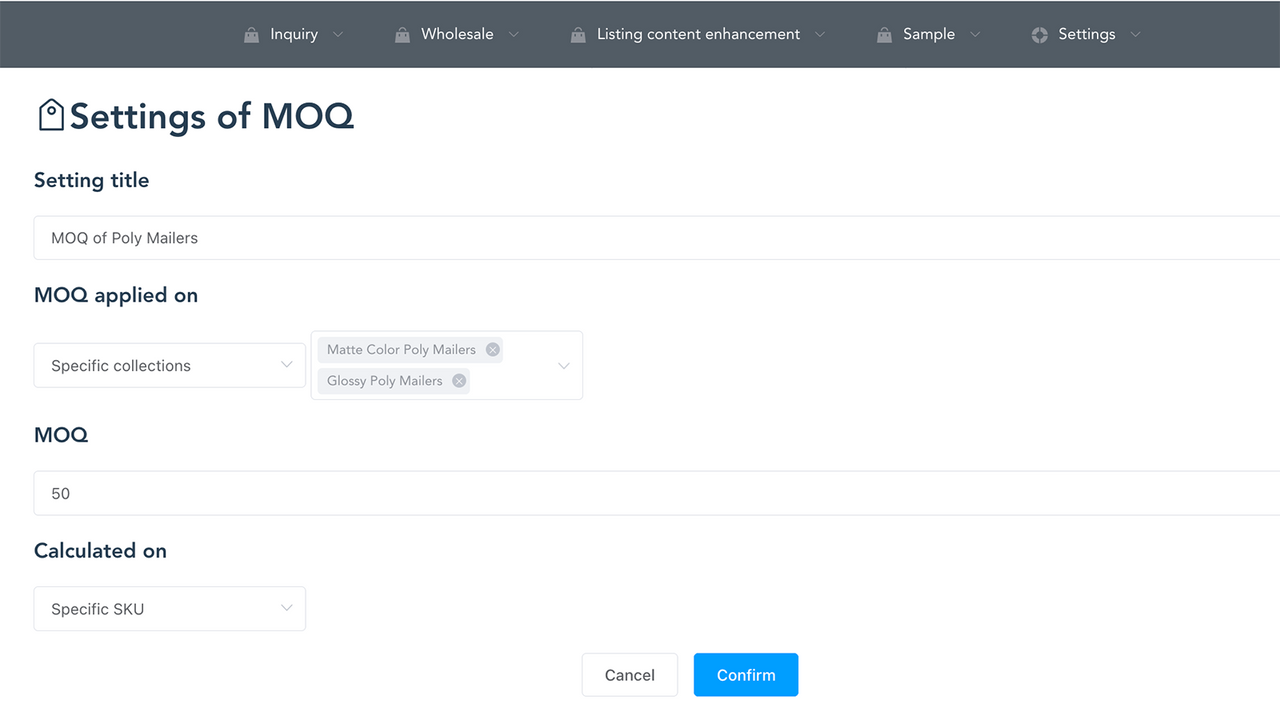This screenshot has width=1280, height=720.
Task: Expand the Specific SKU dropdown
Action: [x=169, y=608]
